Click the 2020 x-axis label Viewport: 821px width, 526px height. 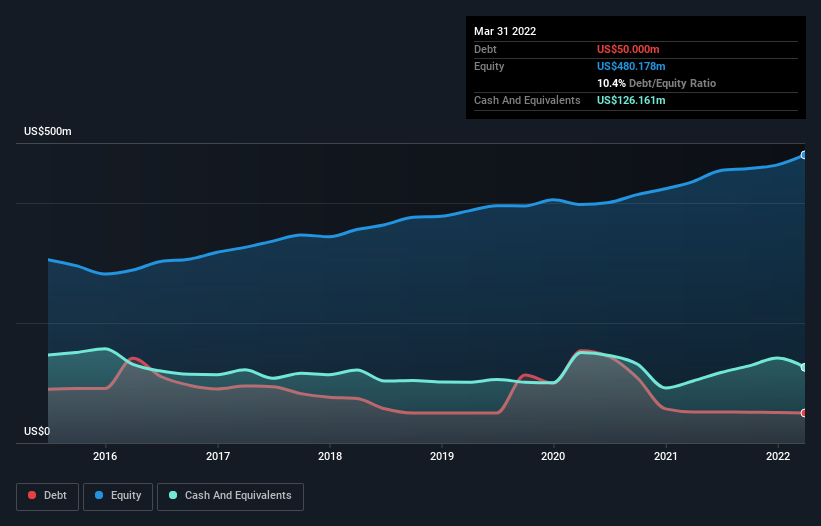coord(553,456)
